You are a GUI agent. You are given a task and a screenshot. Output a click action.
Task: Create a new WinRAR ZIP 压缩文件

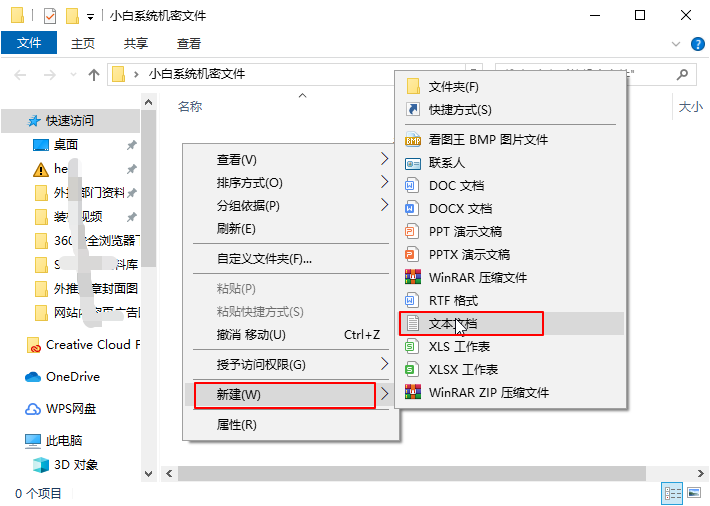511,392
